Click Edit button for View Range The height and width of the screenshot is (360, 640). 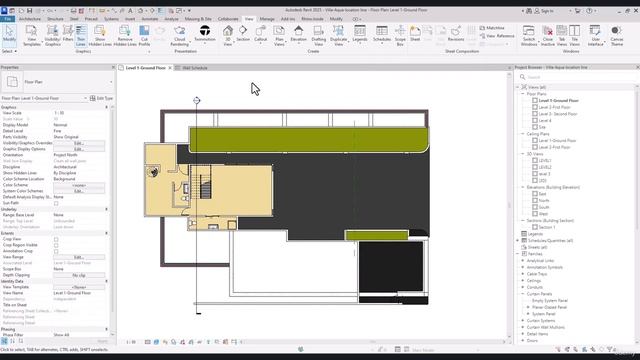(79, 258)
